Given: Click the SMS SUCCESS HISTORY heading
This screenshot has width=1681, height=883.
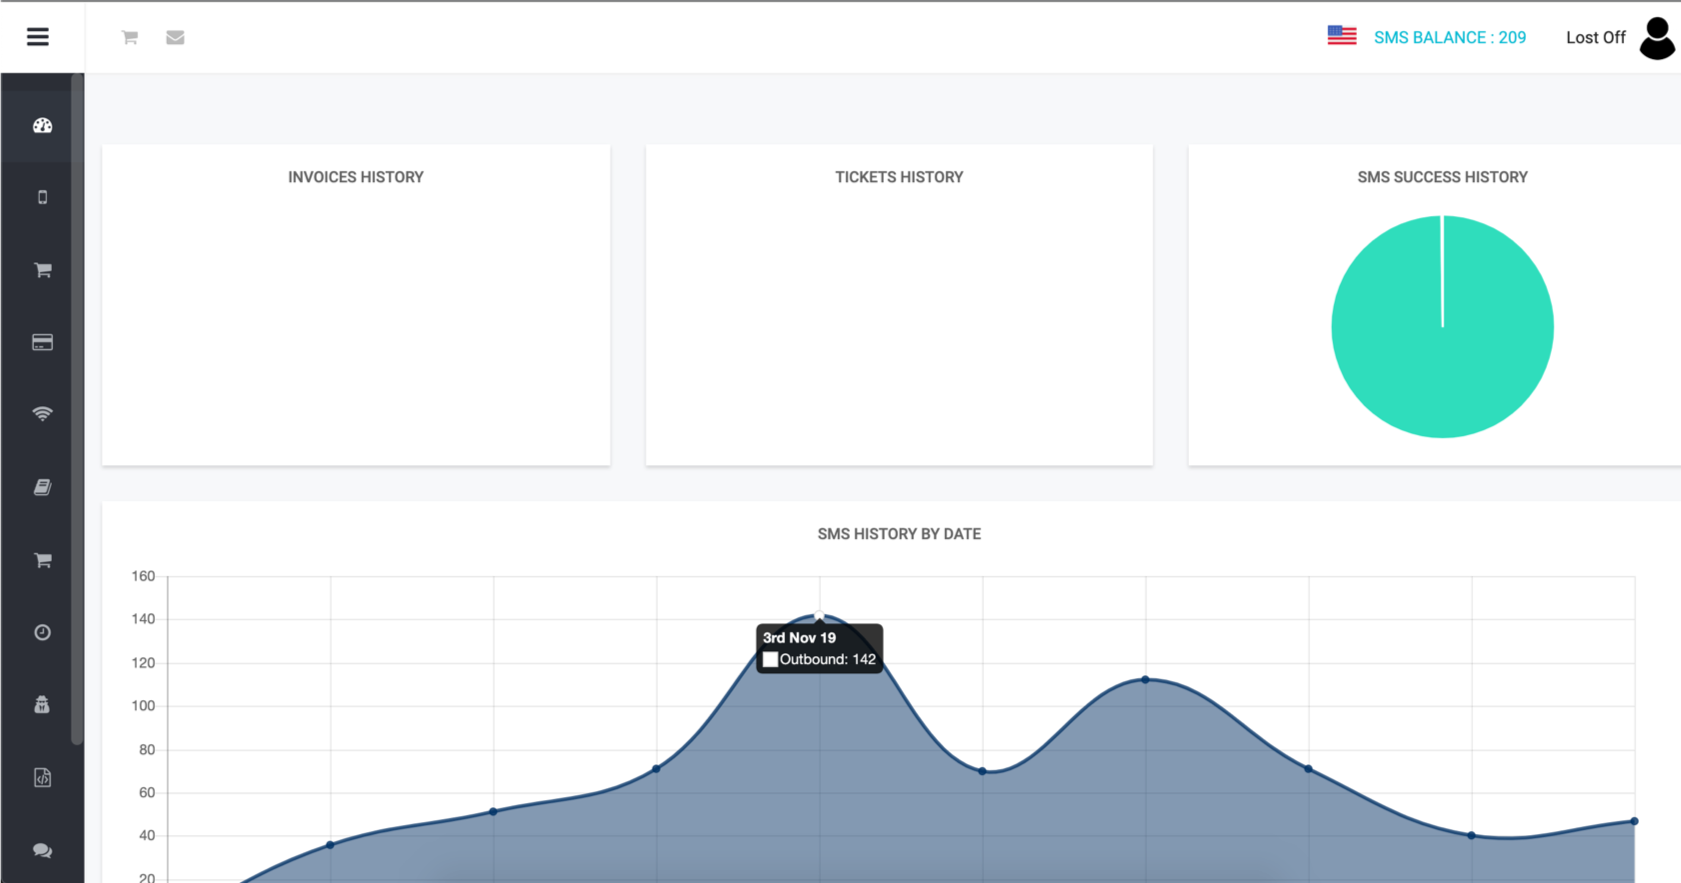Looking at the screenshot, I should (x=1442, y=177).
